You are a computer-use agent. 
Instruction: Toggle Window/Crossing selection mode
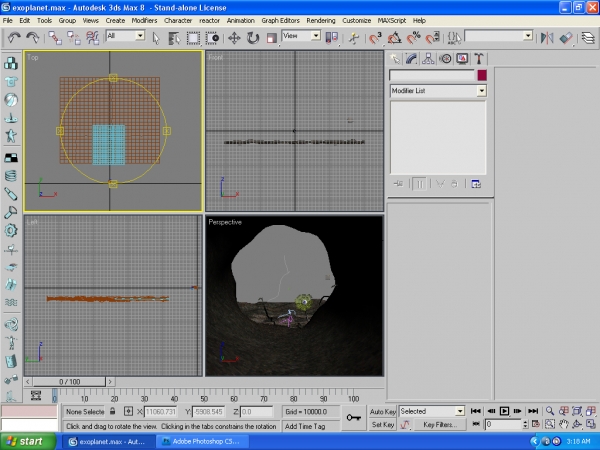[x=212, y=38]
